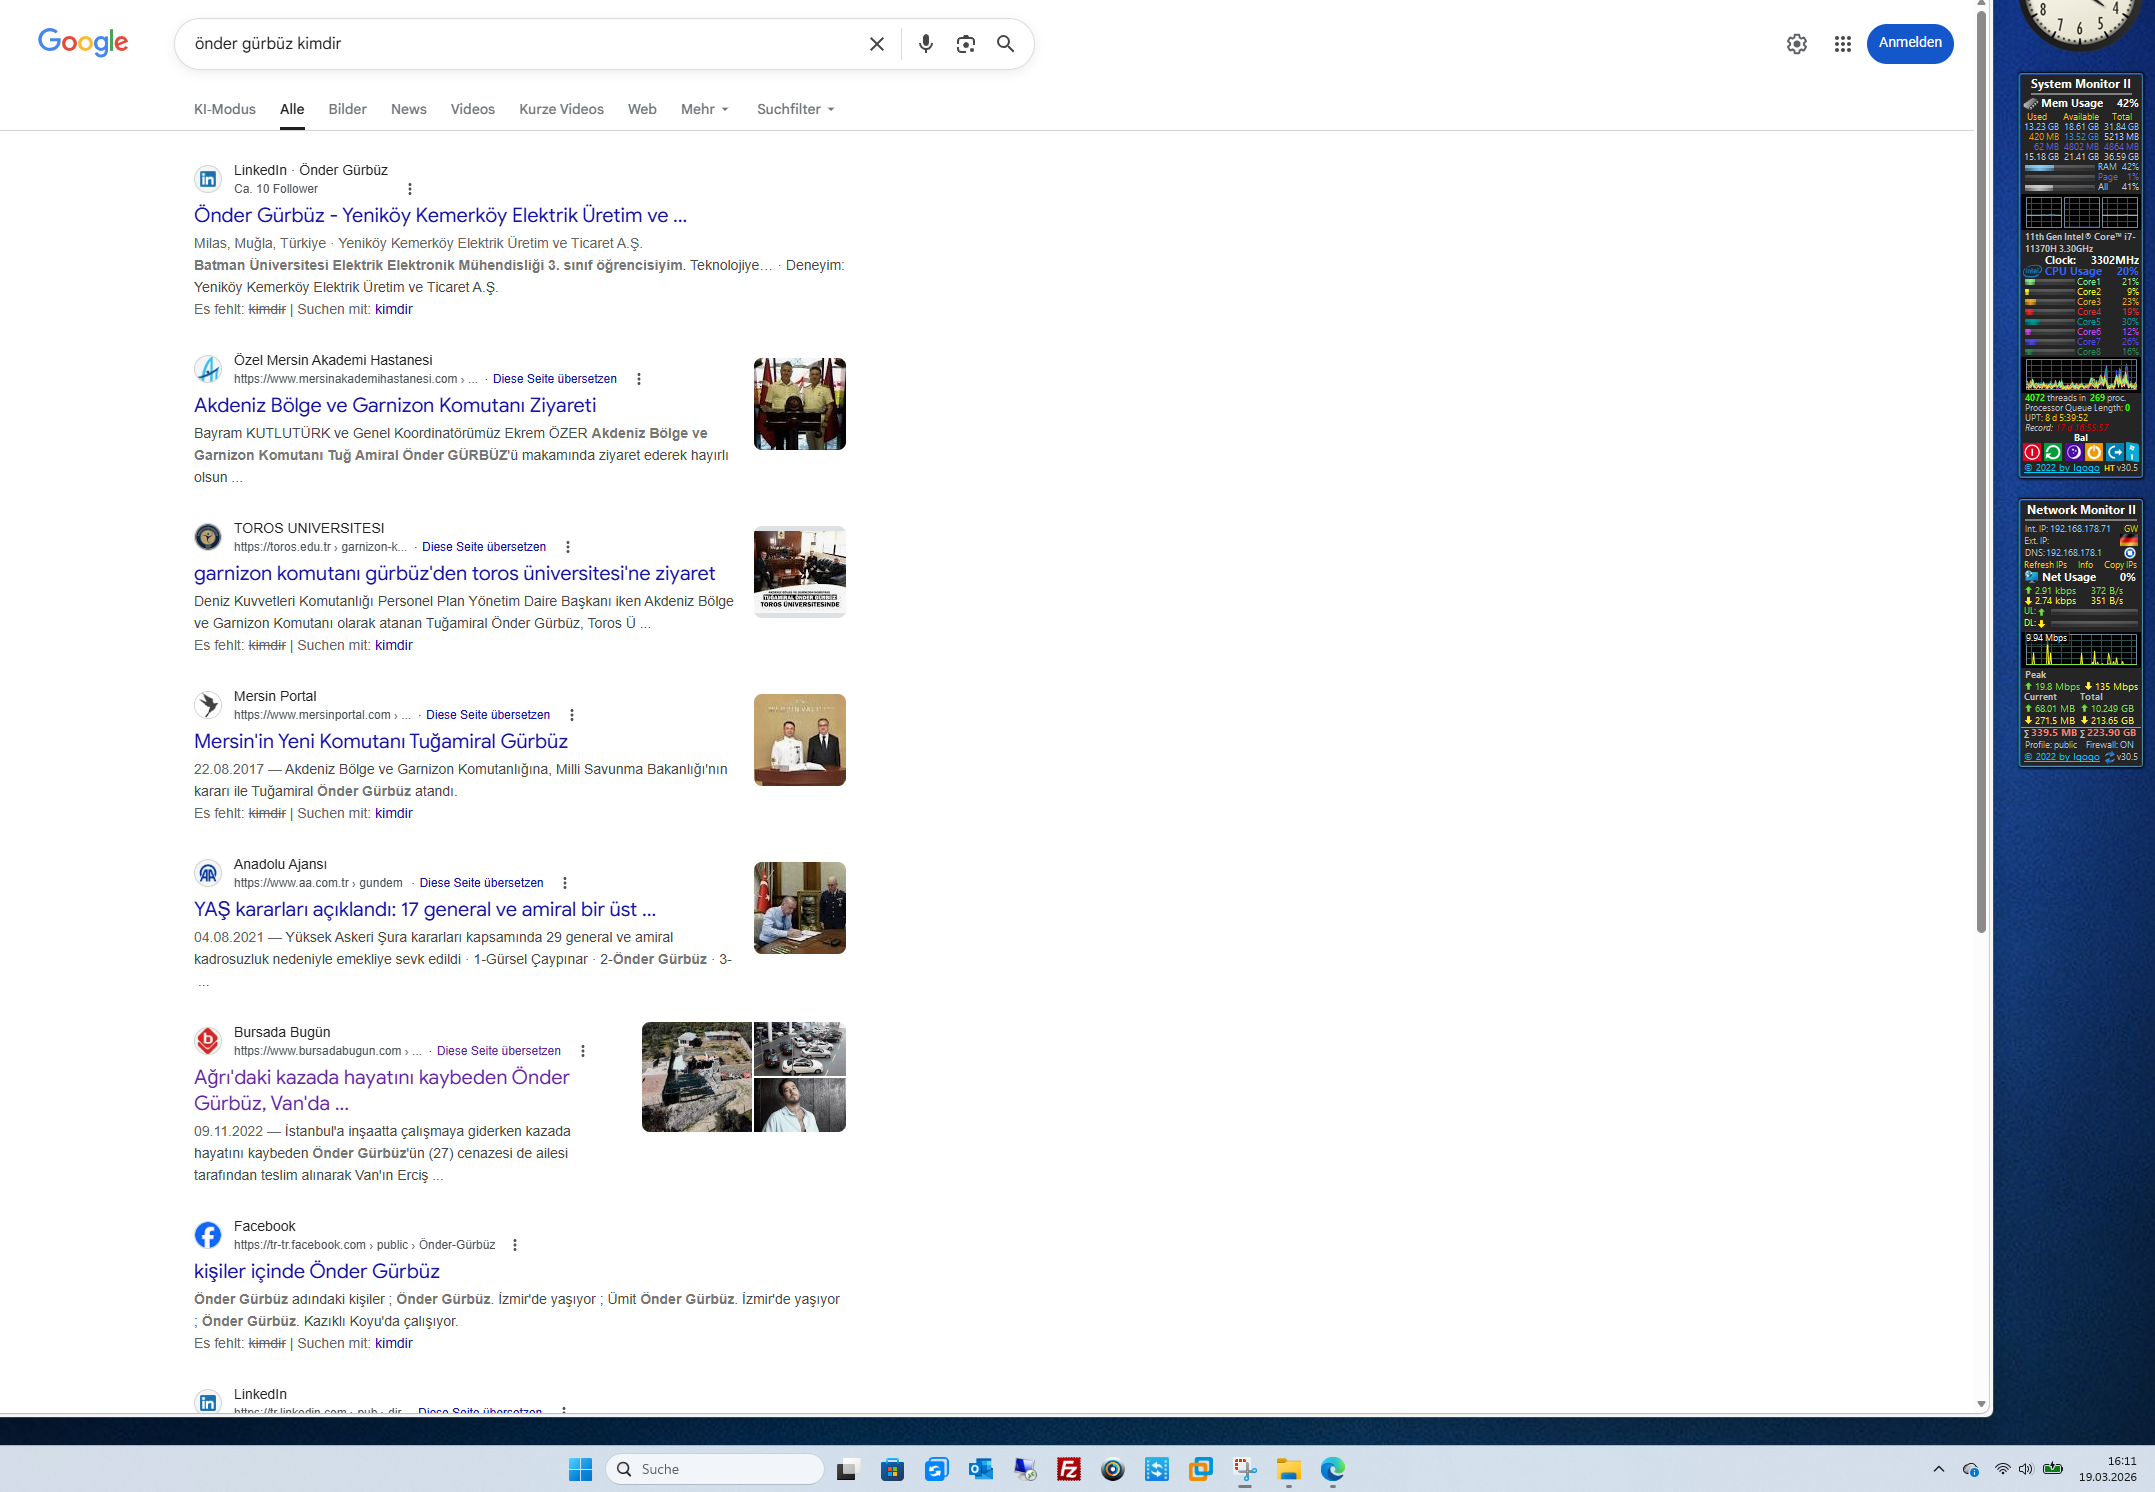
Task: Translate the TOROS UNIVERSITESI result page
Action: [x=484, y=547]
